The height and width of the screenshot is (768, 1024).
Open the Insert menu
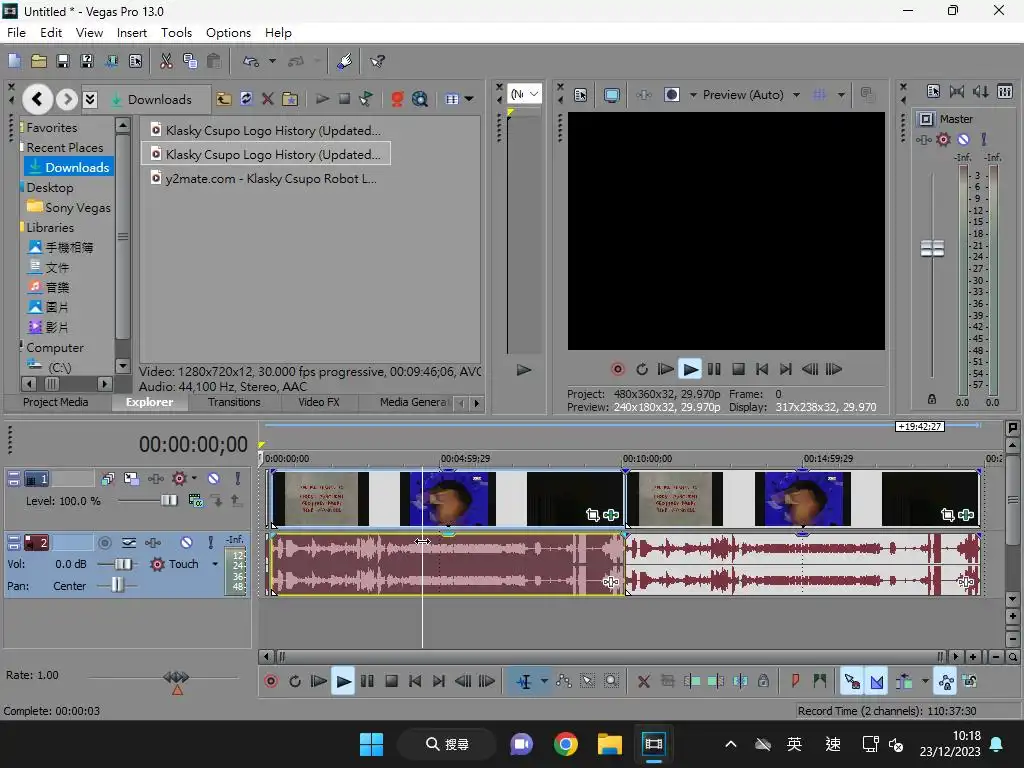pyautogui.click(x=132, y=33)
